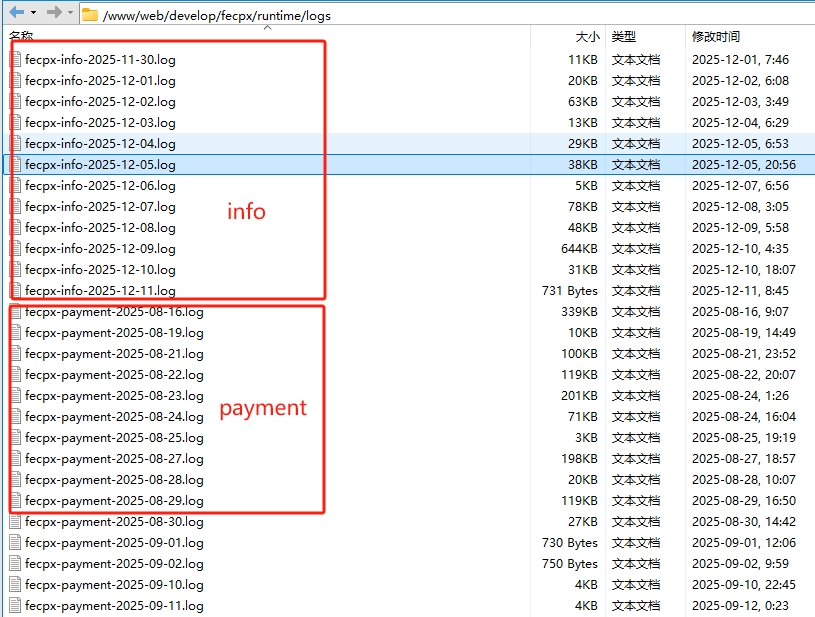815x617 pixels.
Task: Click file icon of fecpx-info-2025-12-09.log
Action: tap(15, 248)
